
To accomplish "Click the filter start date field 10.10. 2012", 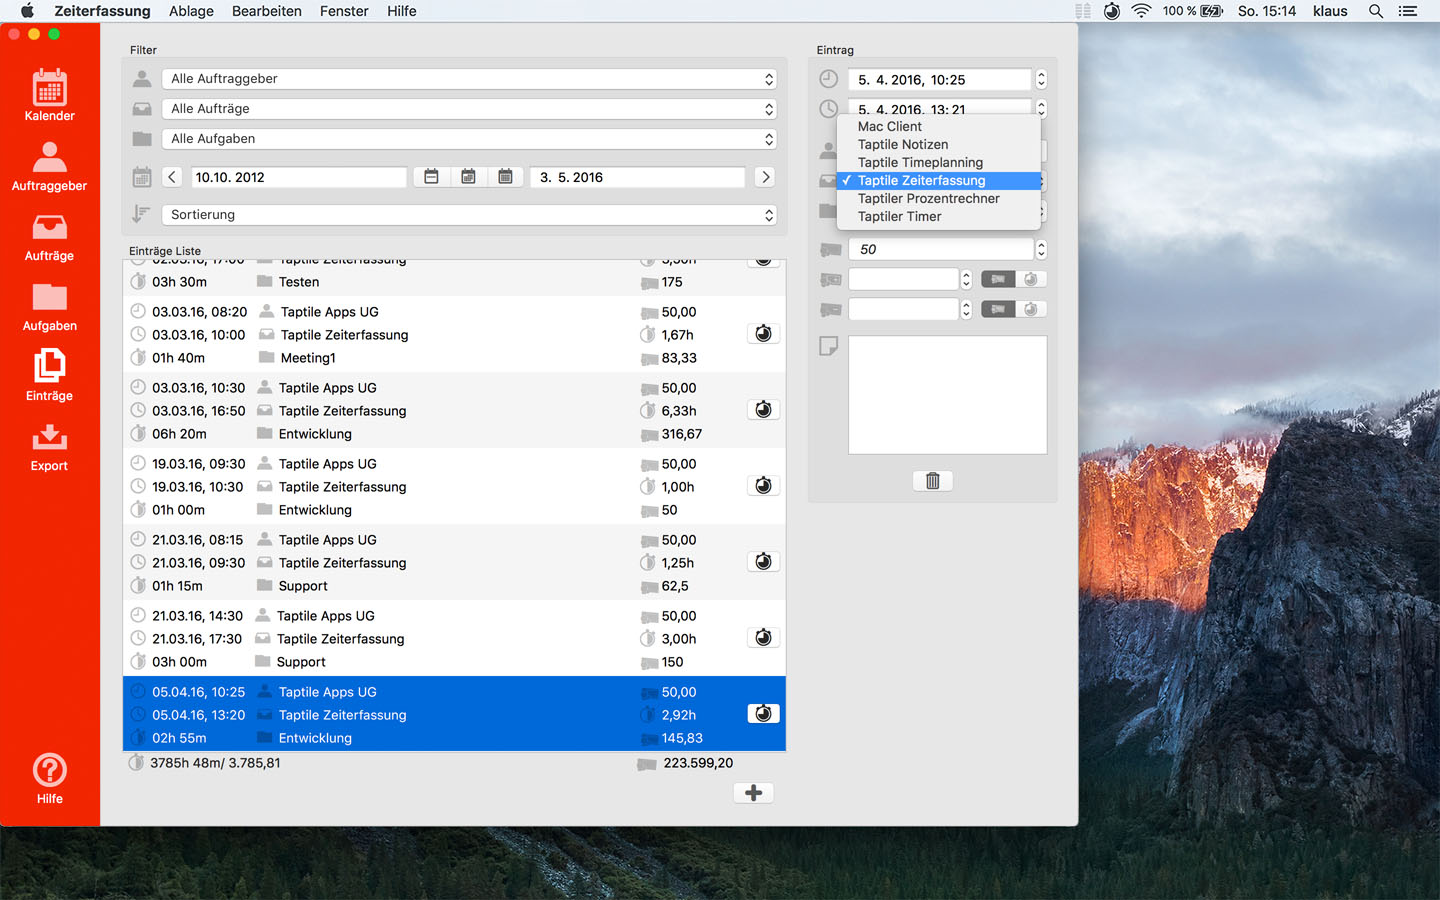I will [298, 177].
